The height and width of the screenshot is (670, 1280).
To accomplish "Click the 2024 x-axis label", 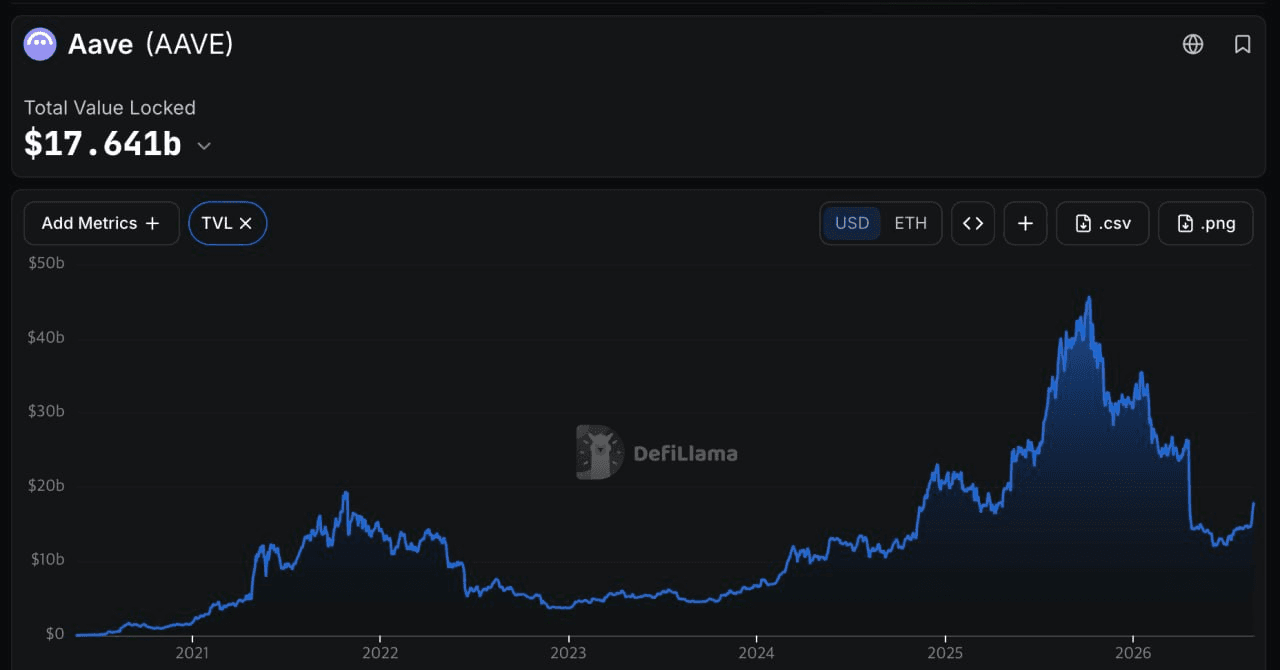I will 756,653.
